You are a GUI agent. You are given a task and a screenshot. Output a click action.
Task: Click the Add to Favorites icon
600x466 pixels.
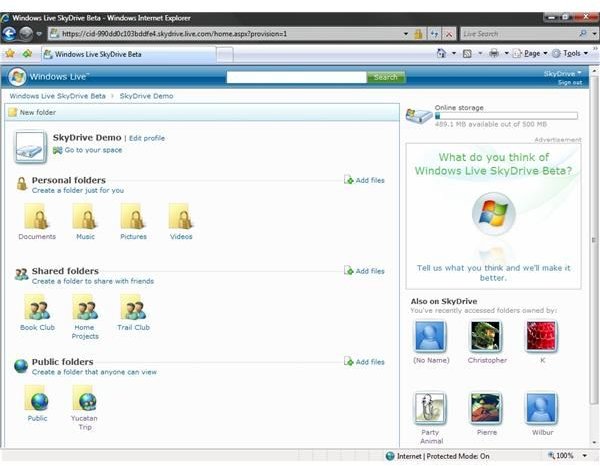(x=27, y=54)
